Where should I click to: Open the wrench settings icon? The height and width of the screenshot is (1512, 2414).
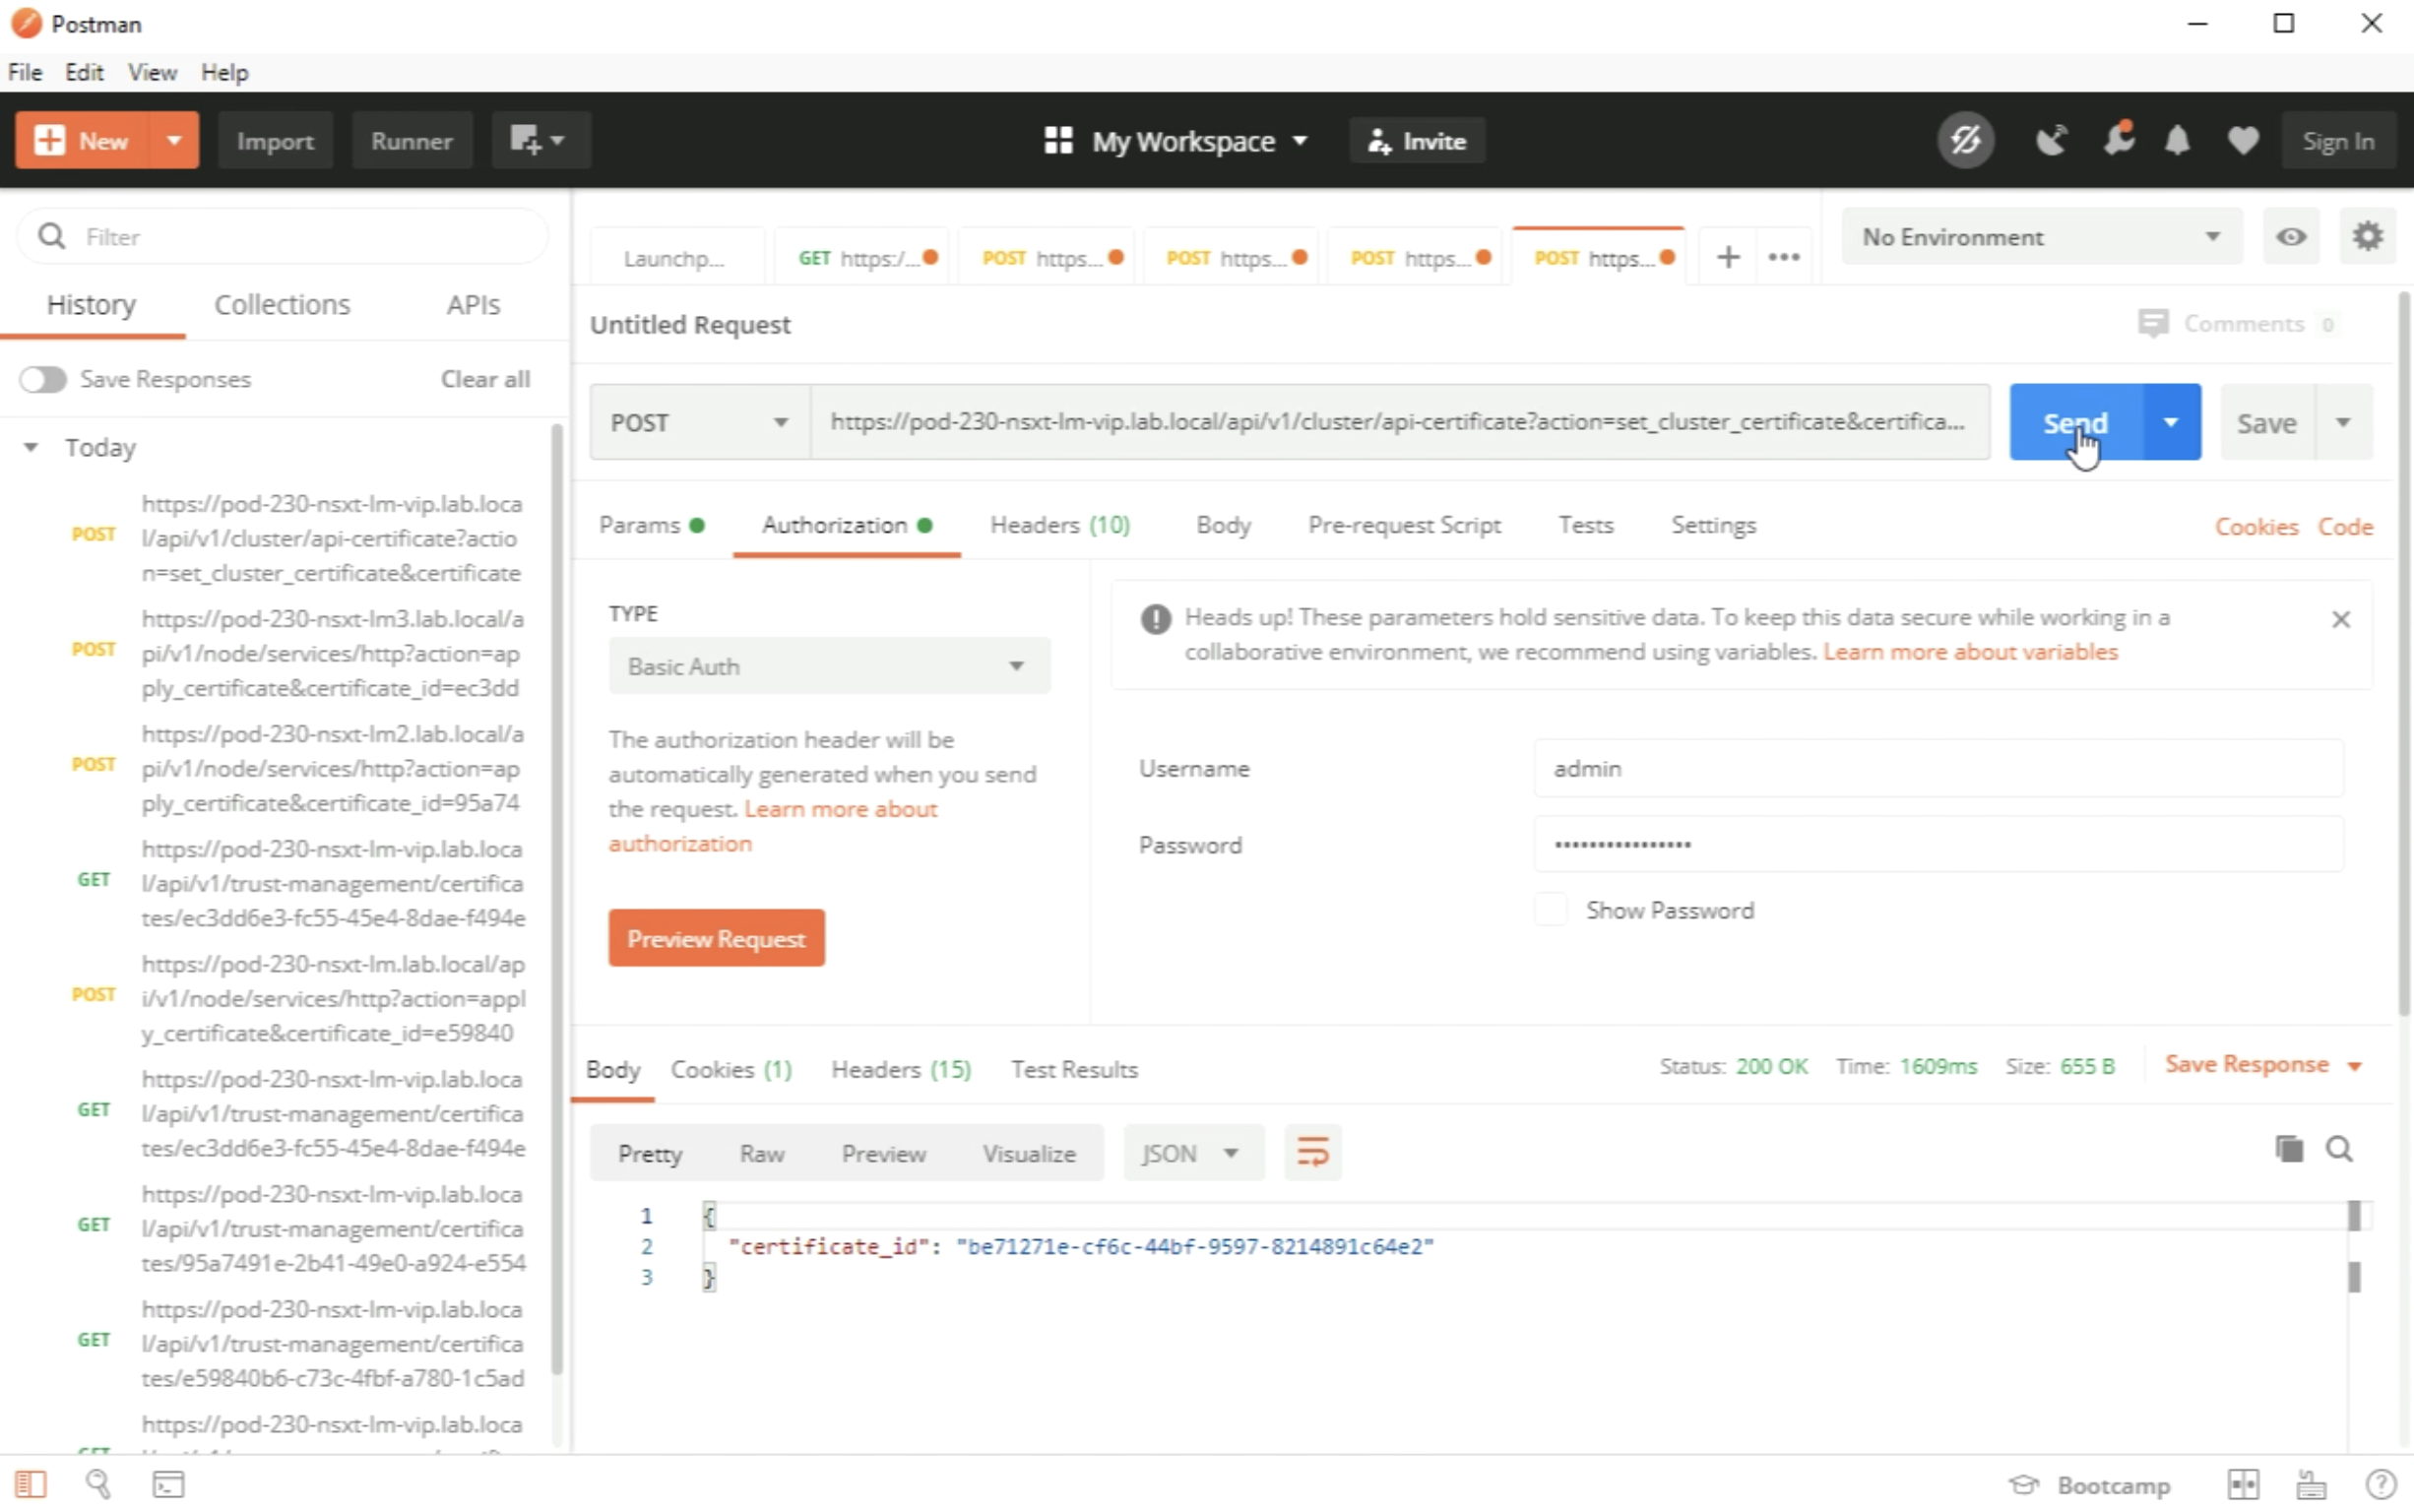(x=2117, y=140)
